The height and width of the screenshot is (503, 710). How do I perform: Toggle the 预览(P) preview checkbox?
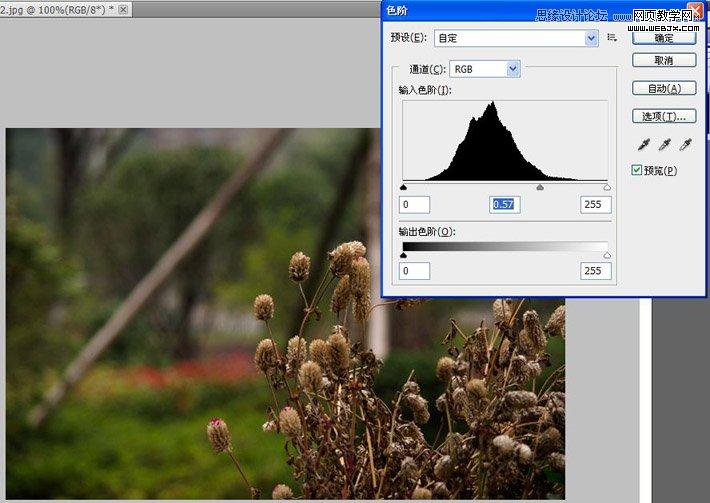(637, 170)
